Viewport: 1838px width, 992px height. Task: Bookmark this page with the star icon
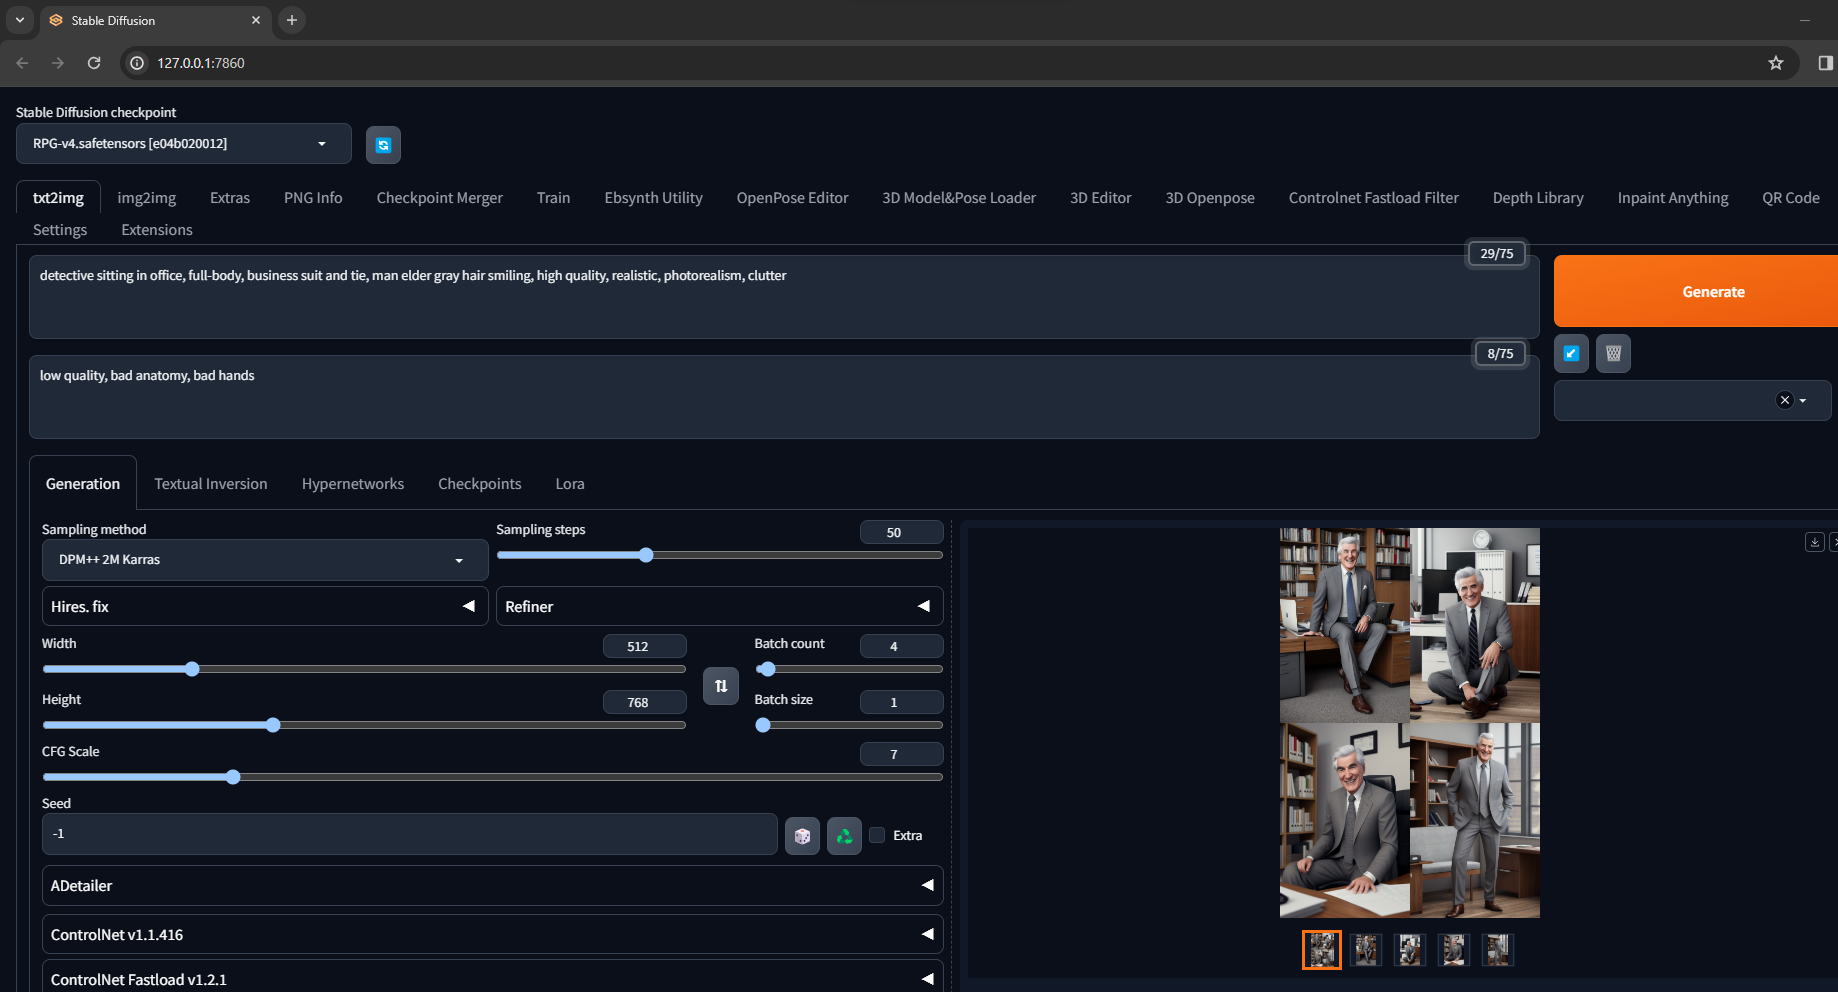coord(1776,63)
